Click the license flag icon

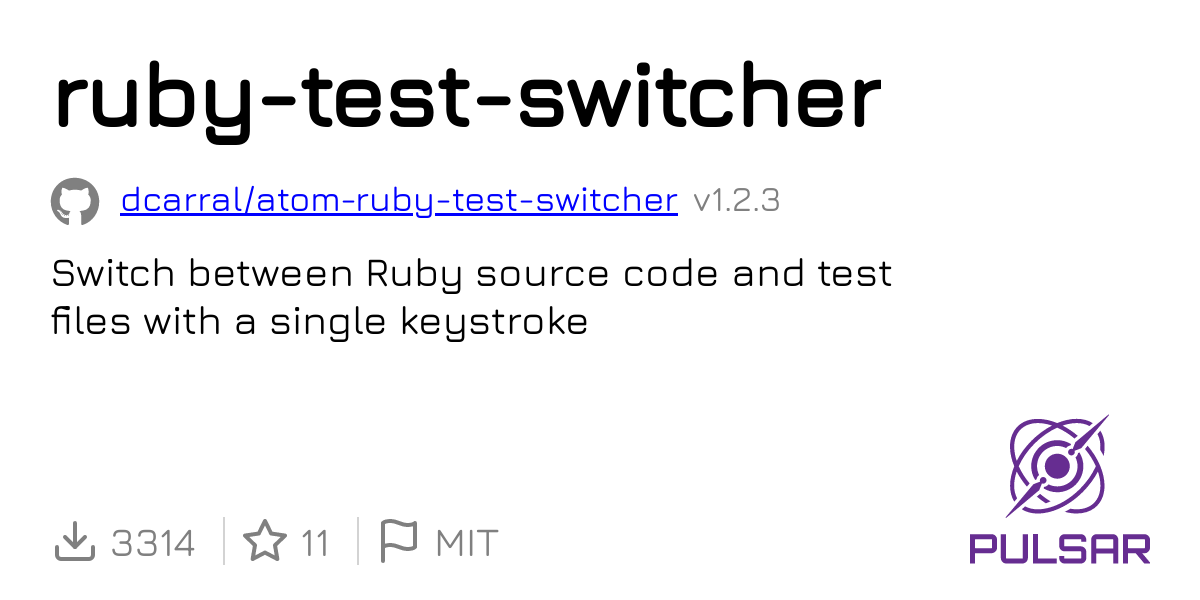pyautogui.click(x=399, y=543)
